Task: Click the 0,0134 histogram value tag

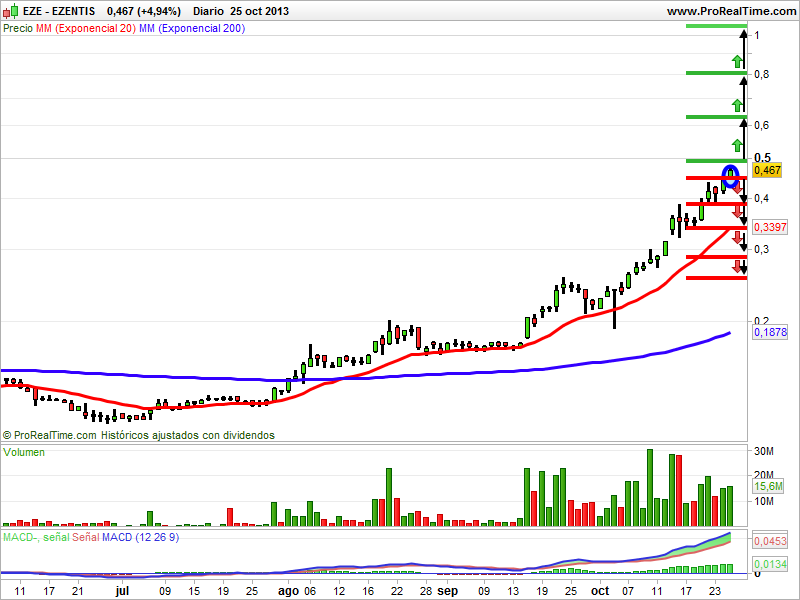Action: [770, 564]
